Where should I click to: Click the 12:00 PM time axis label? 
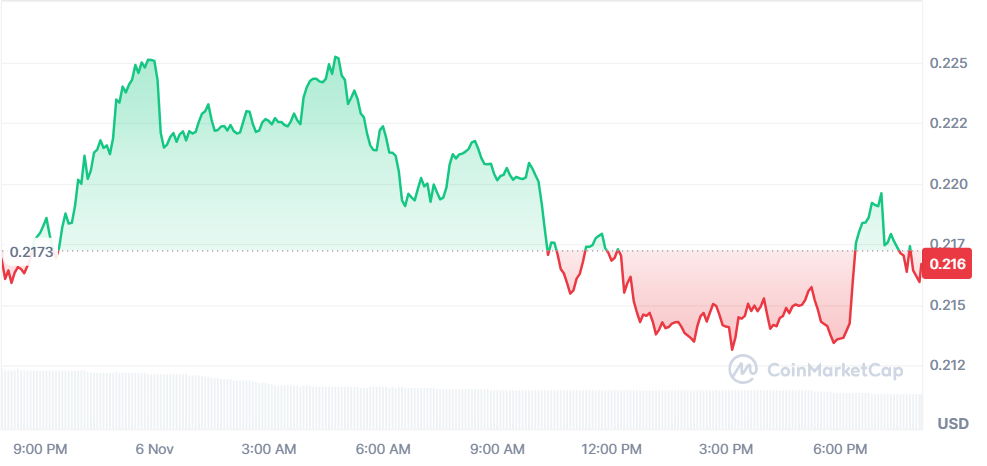point(611,448)
